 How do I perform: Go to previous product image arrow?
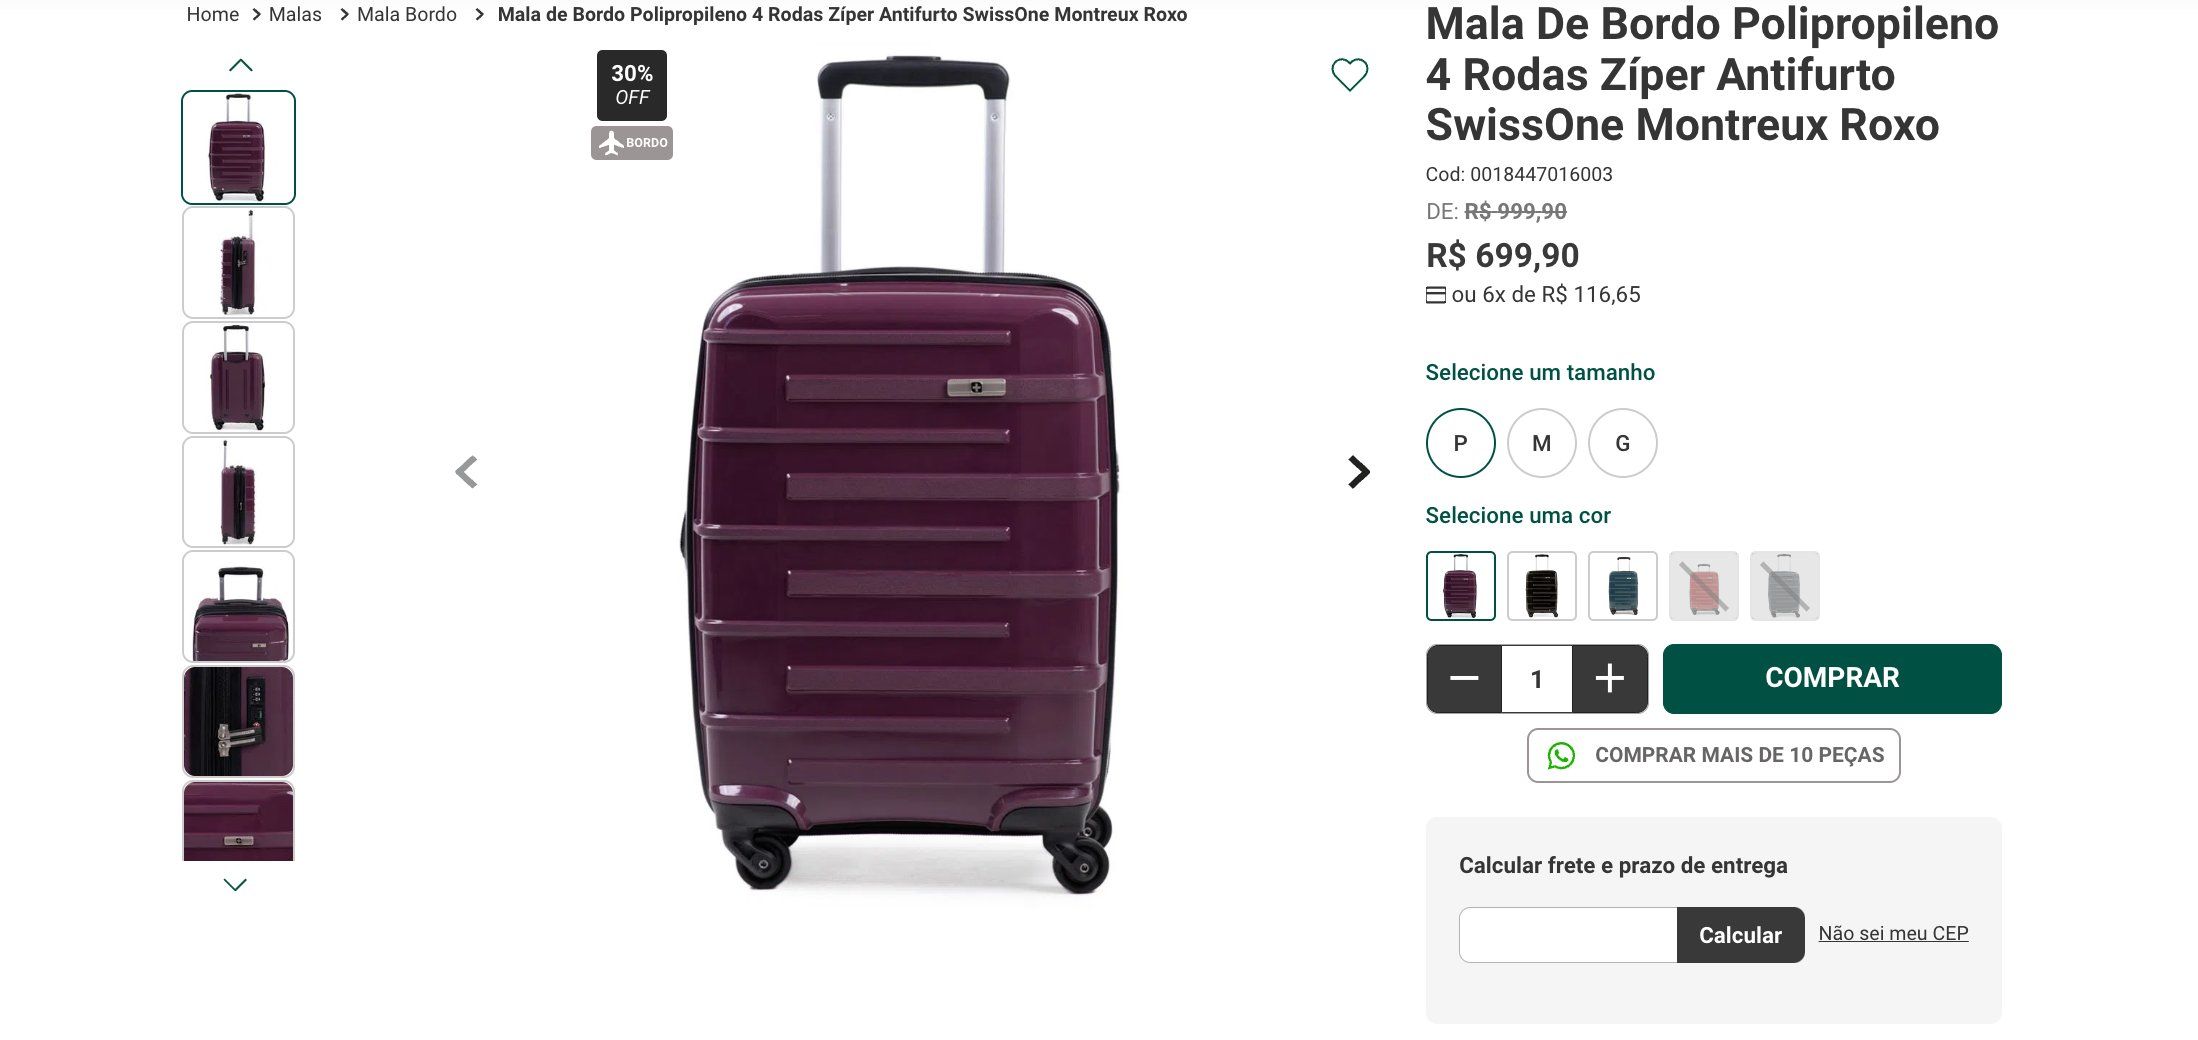pos(466,472)
